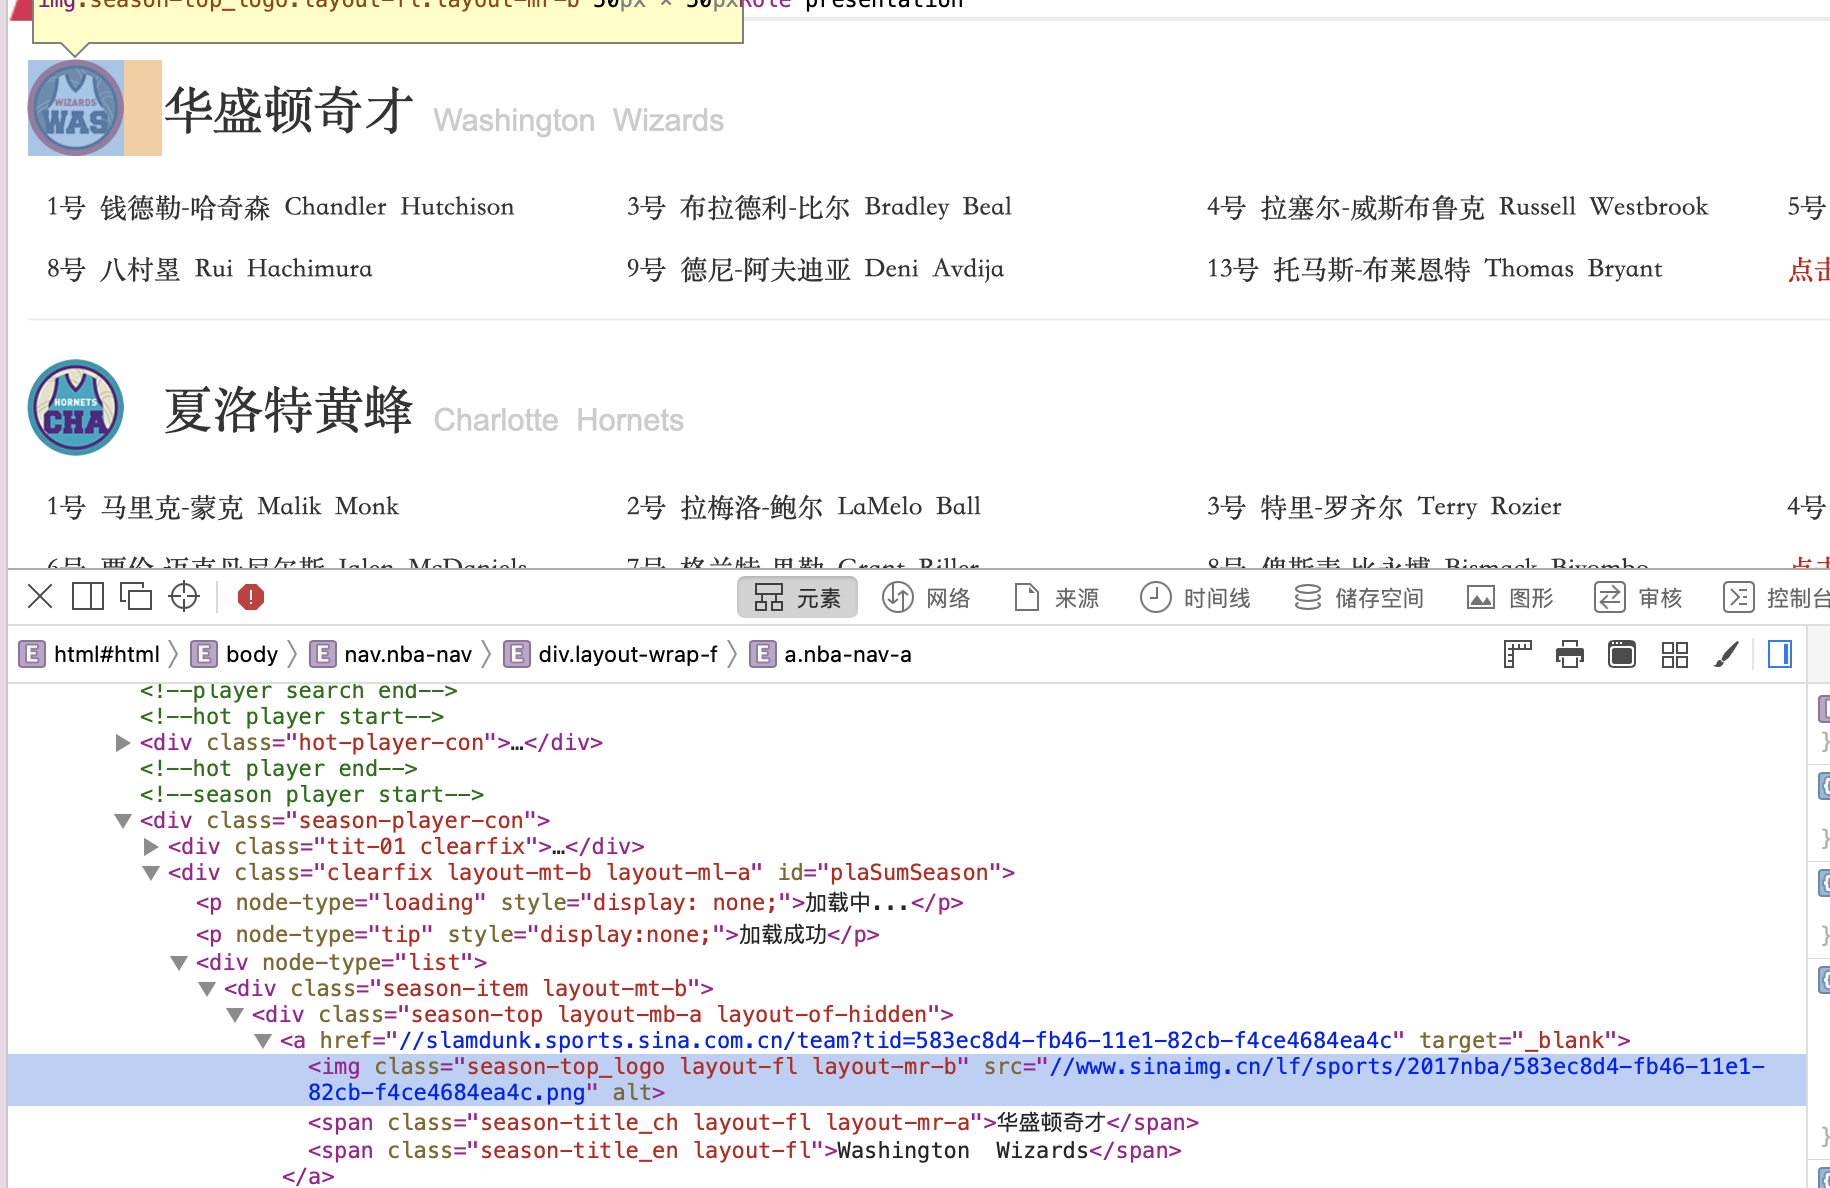Select body in the DOM breadcrumb
This screenshot has width=1830, height=1188.
point(235,654)
